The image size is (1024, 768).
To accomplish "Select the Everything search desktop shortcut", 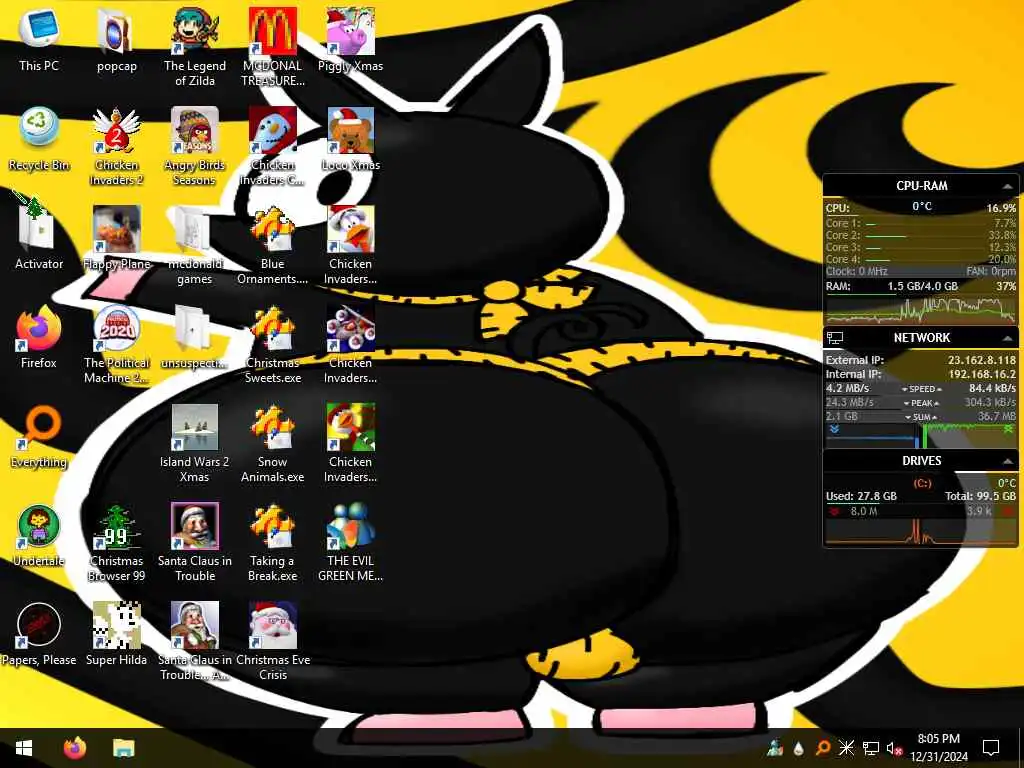I will 39,437.
